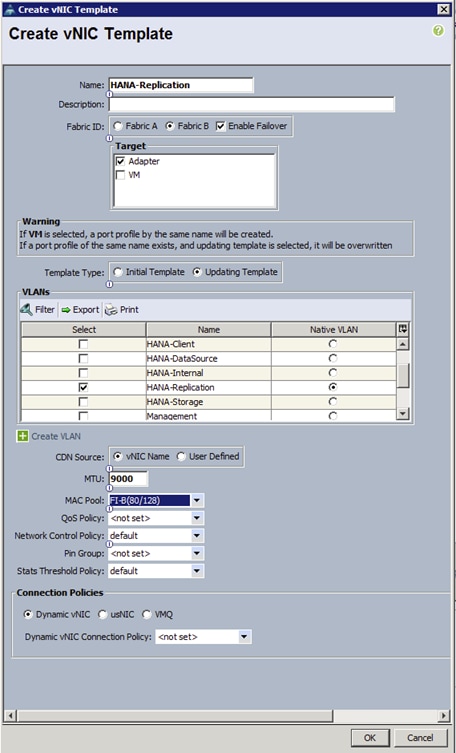The image size is (456, 753).
Task: Set HANA-Storage as native VLAN
Action: [x=333, y=401]
